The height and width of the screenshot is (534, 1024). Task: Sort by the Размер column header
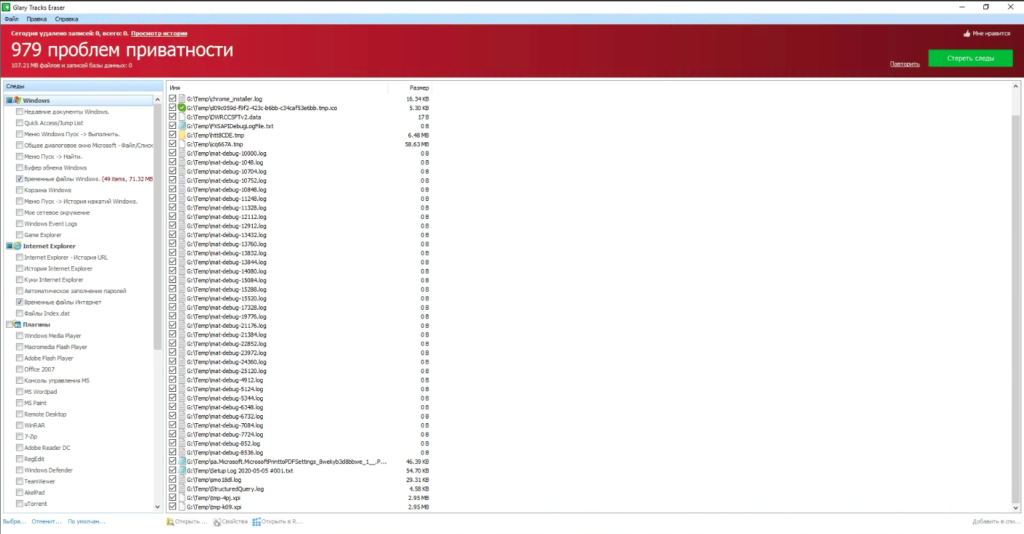click(x=409, y=87)
